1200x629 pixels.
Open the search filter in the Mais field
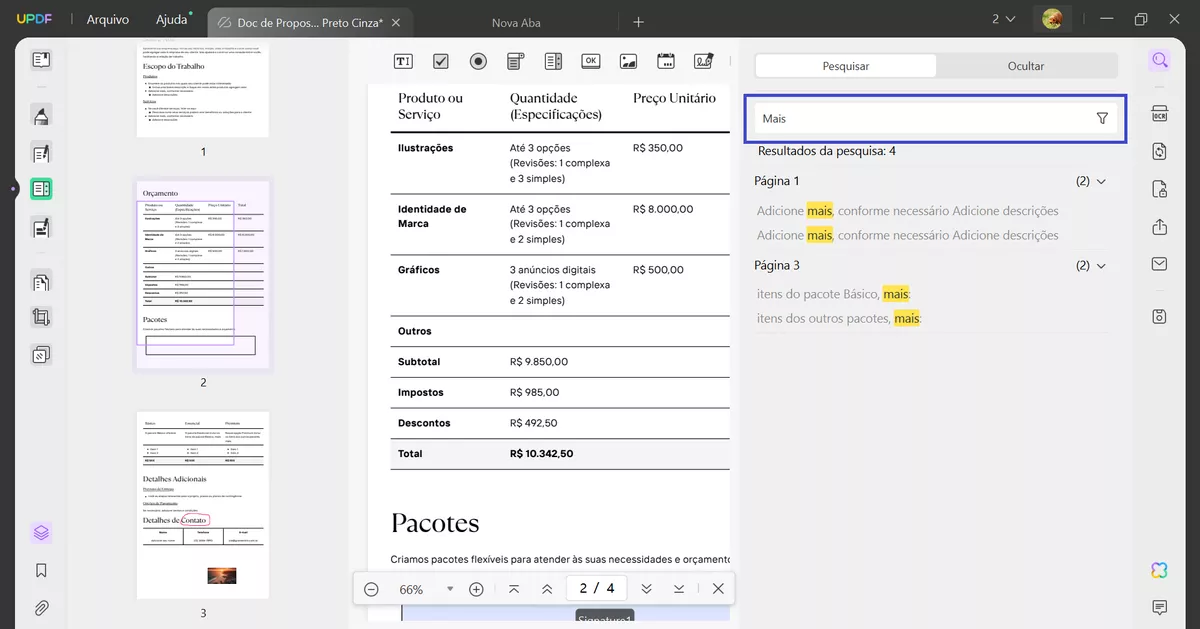[1102, 117]
